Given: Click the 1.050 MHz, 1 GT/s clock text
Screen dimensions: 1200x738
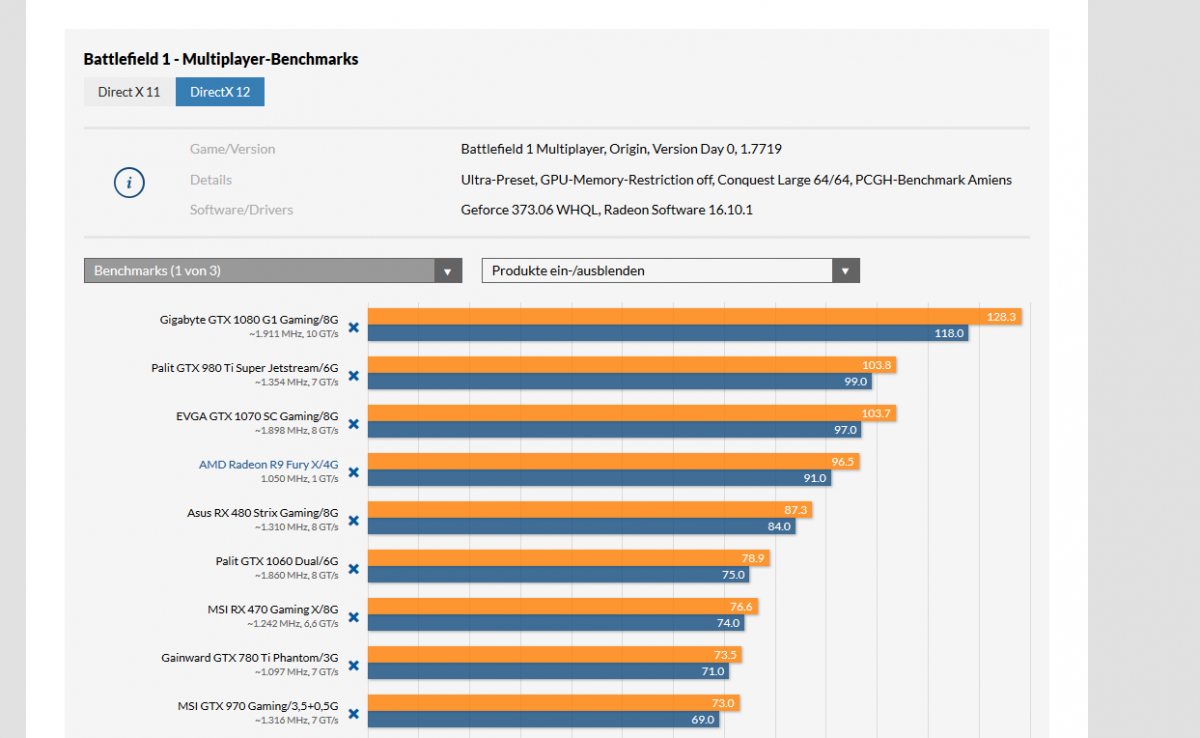Looking at the screenshot, I should [x=299, y=478].
